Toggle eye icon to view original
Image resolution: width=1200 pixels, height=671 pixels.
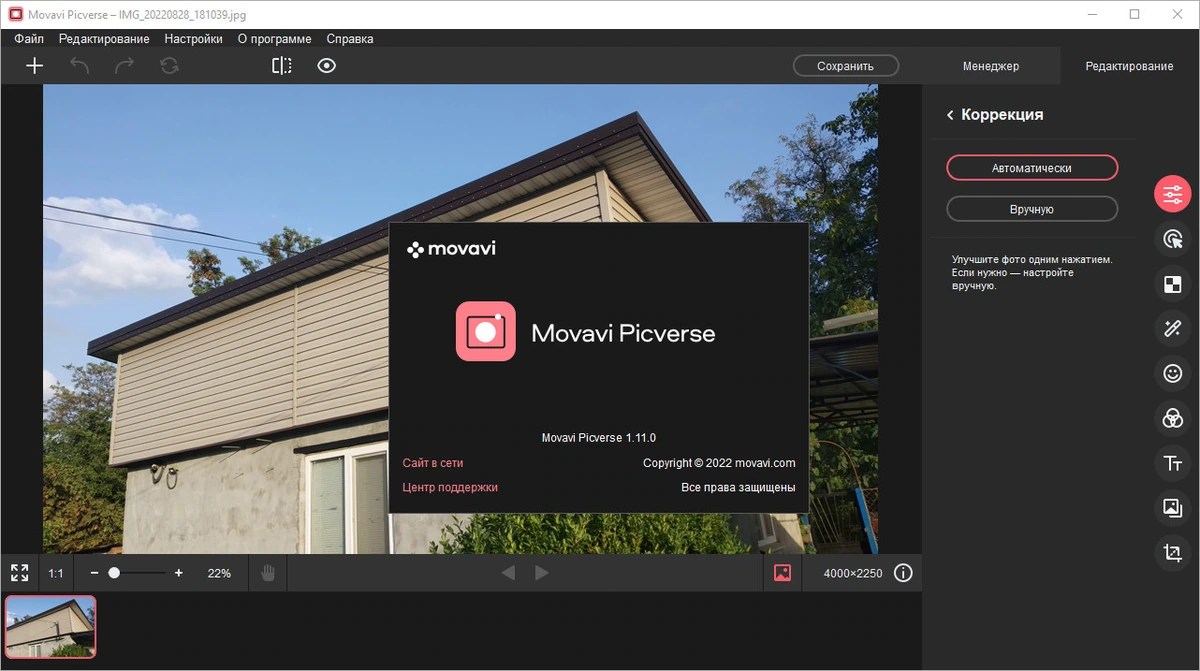pos(327,66)
